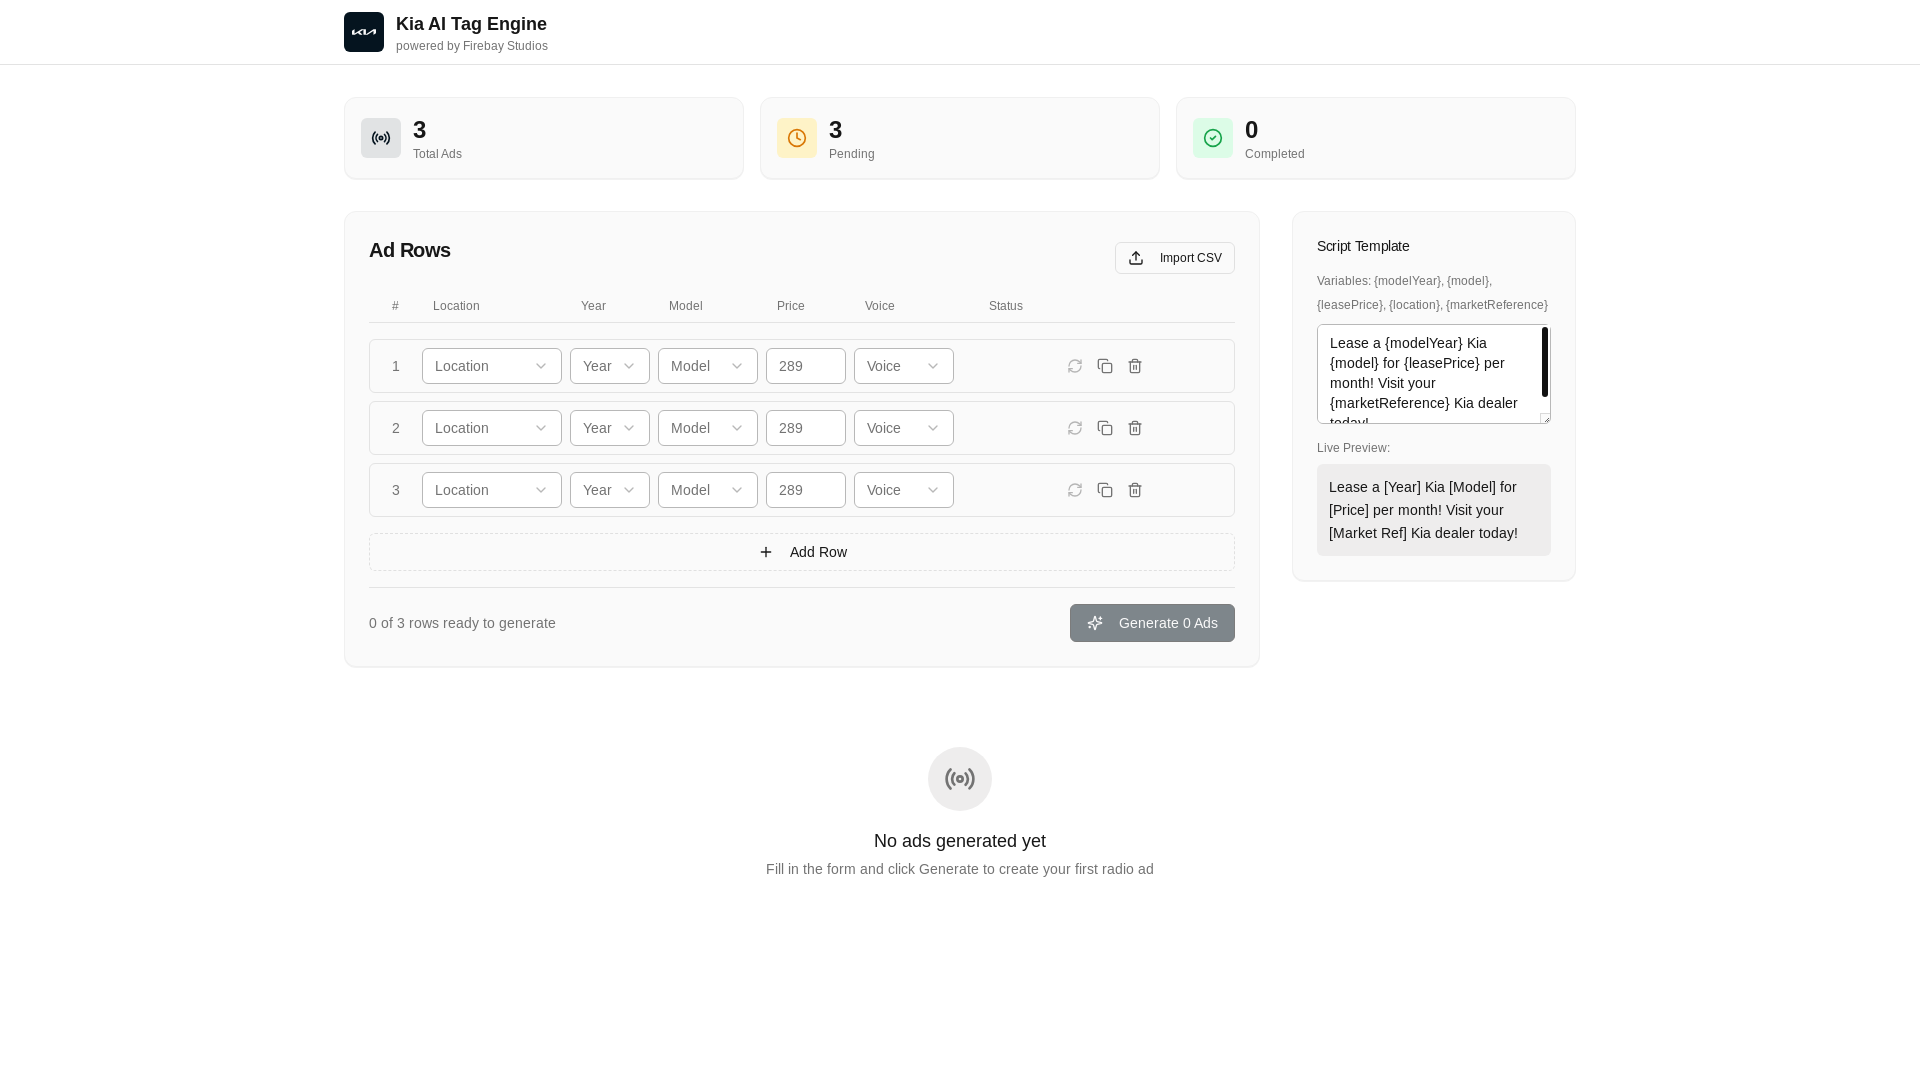The height and width of the screenshot is (1080, 1920).
Task: Click 'No ads generated yet' message
Action: (x=960, y=841)
